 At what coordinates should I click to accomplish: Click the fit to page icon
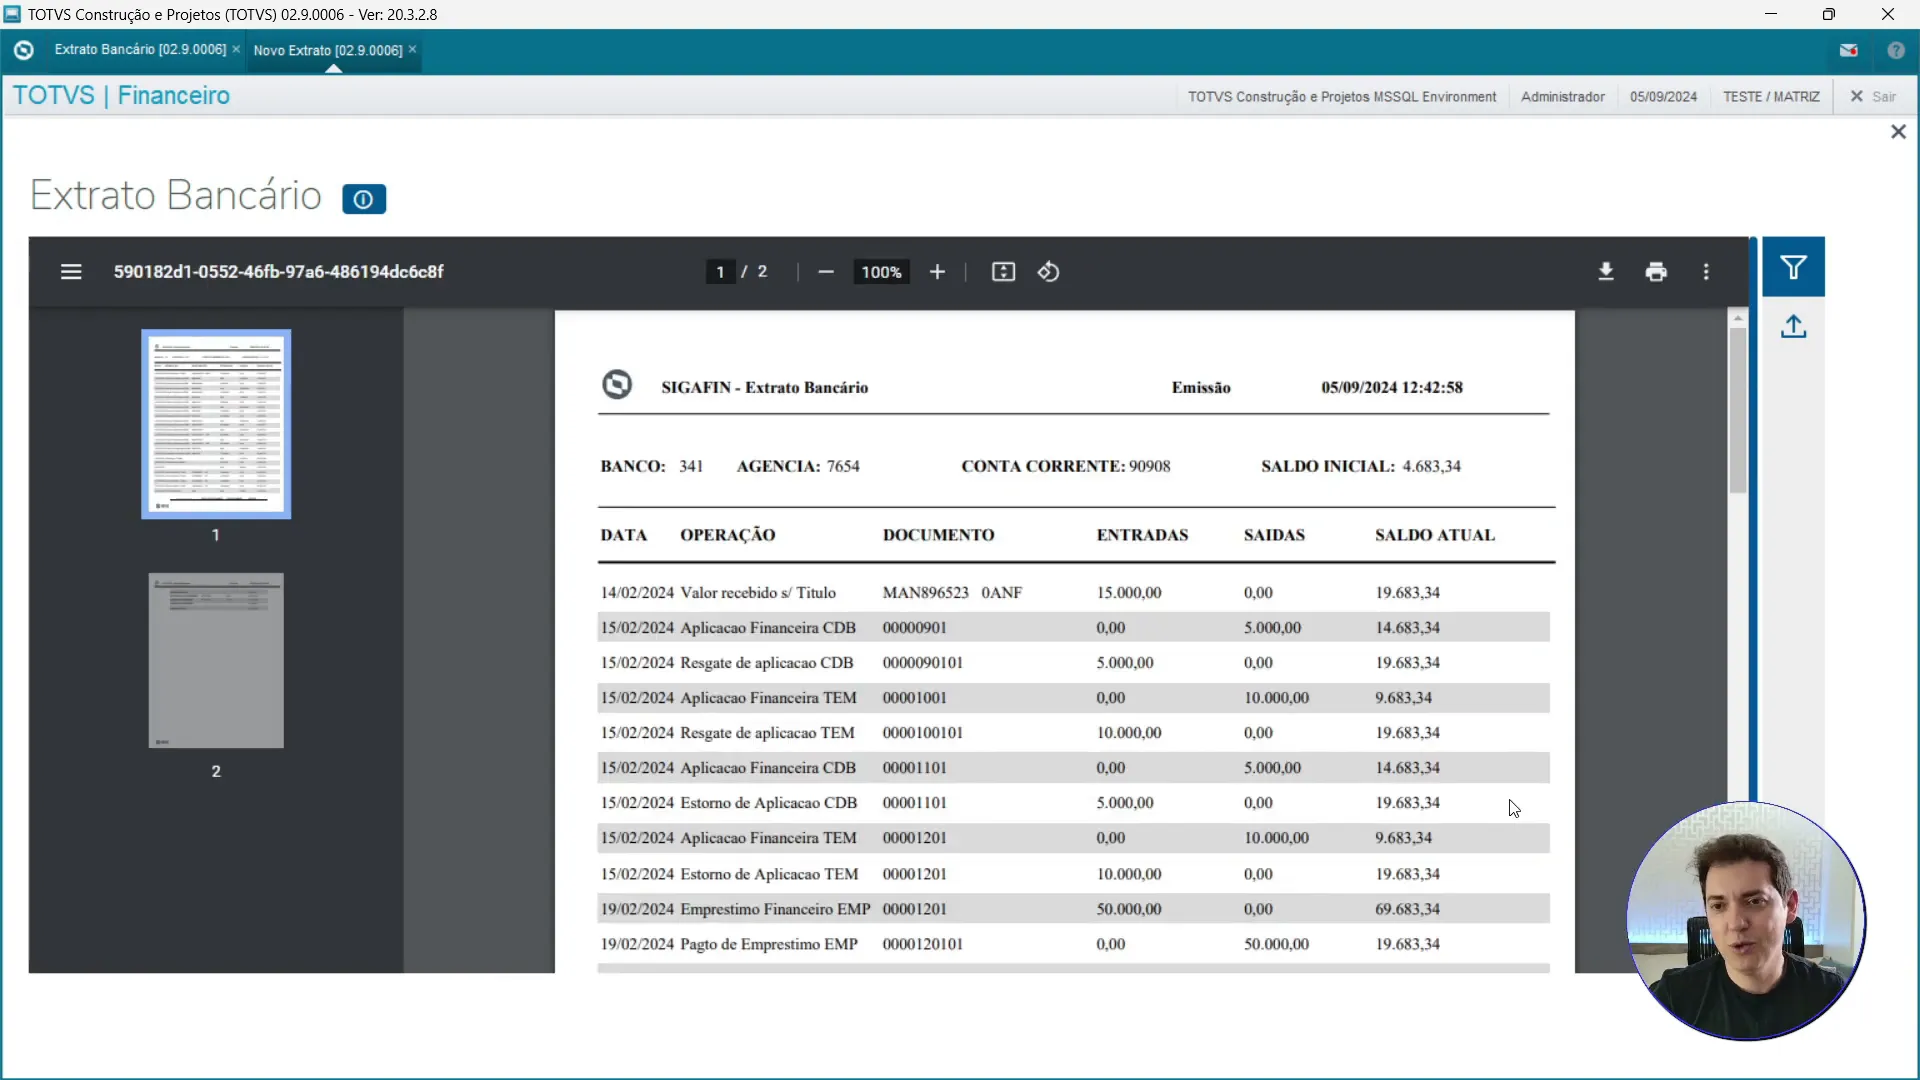[x=1003, y=272]
